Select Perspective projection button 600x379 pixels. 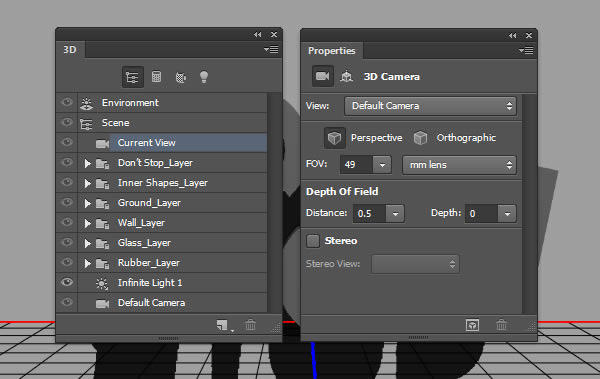pos(334,138)
